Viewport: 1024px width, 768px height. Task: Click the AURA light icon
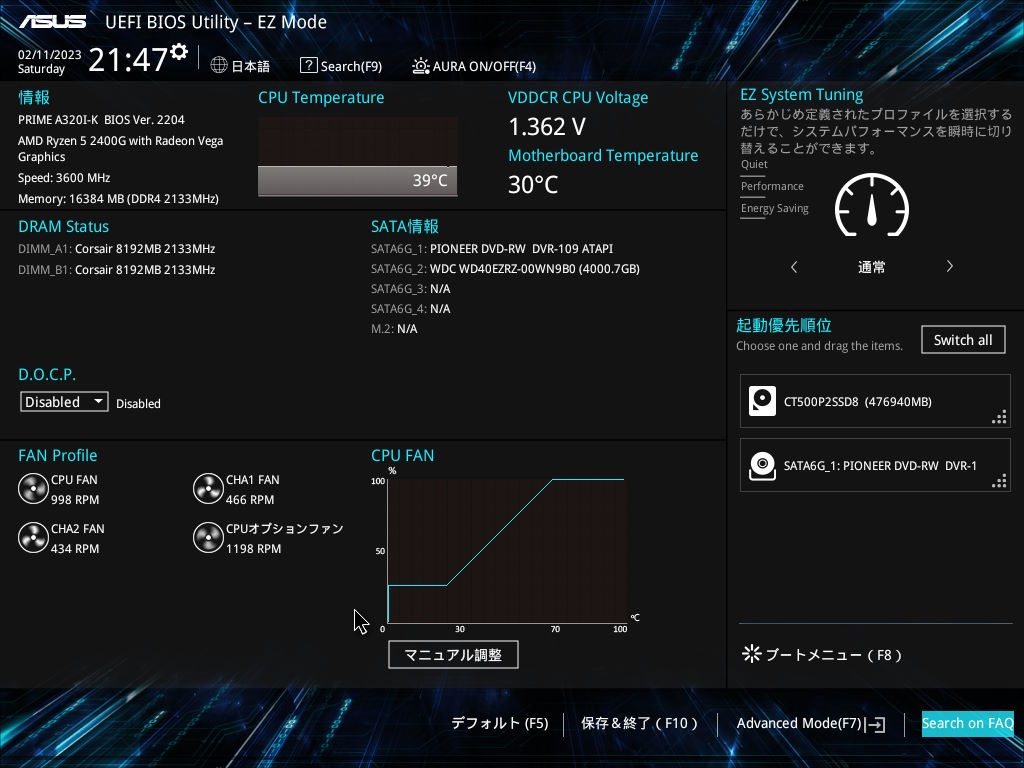(x=421, y=66)
